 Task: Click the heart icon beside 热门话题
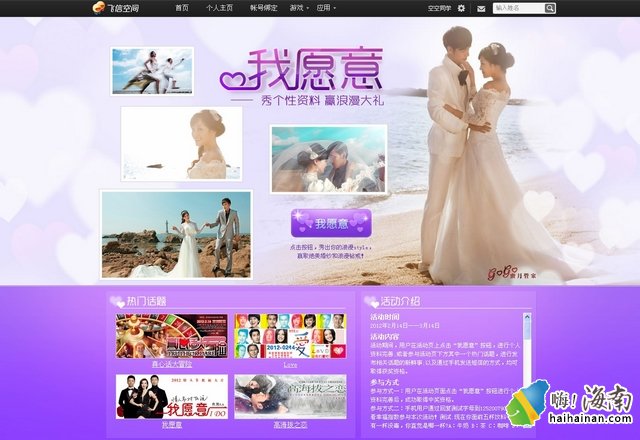(x=118, y=302)
